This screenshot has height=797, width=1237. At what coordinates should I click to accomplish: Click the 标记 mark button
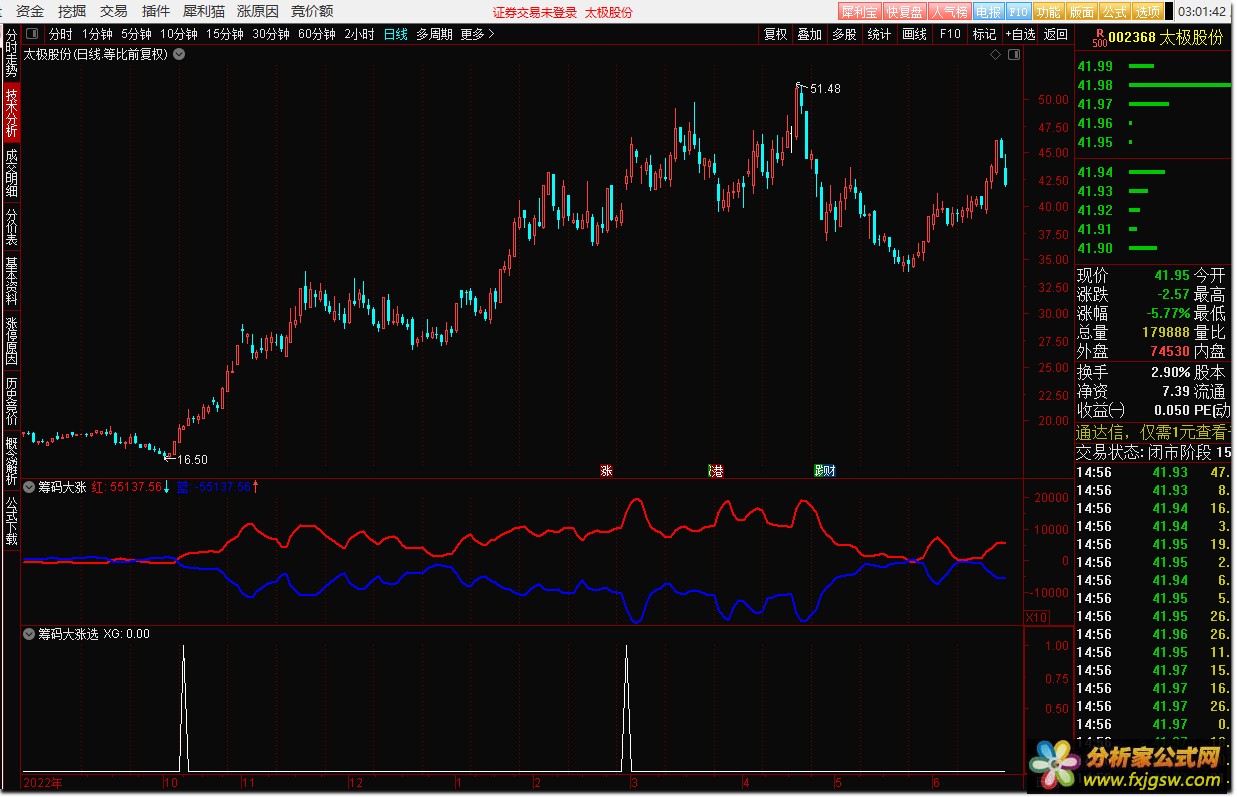pyautogui.click(x=984, y=34)
